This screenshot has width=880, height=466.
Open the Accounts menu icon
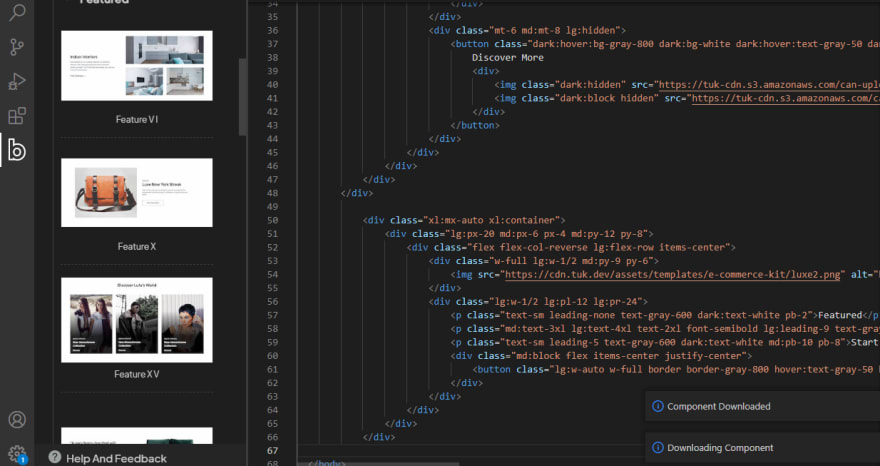(17, 419)
